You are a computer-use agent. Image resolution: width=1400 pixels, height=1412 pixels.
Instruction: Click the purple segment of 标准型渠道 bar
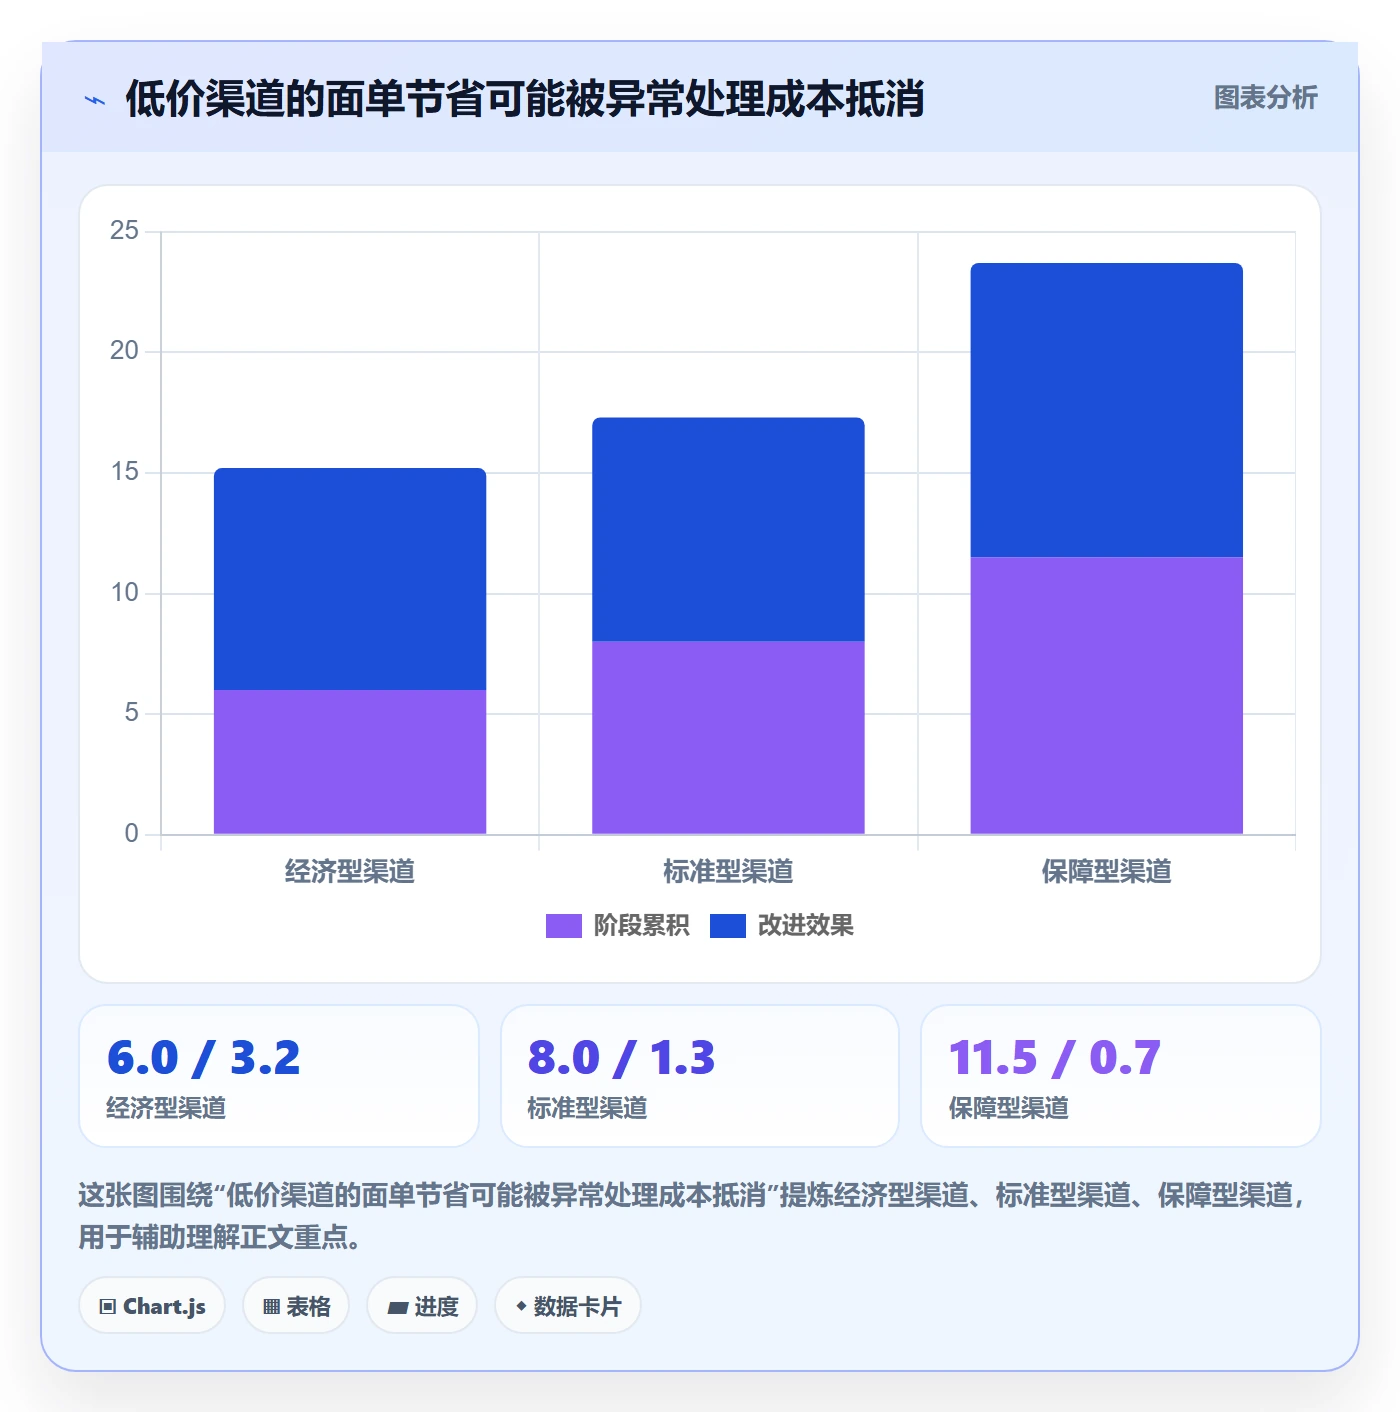click(x=728, y=738)
